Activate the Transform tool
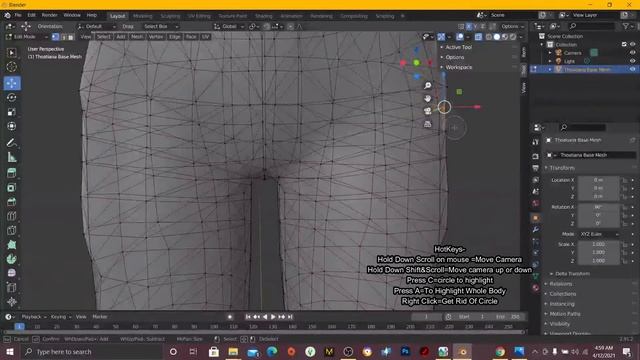 point(12,126)
